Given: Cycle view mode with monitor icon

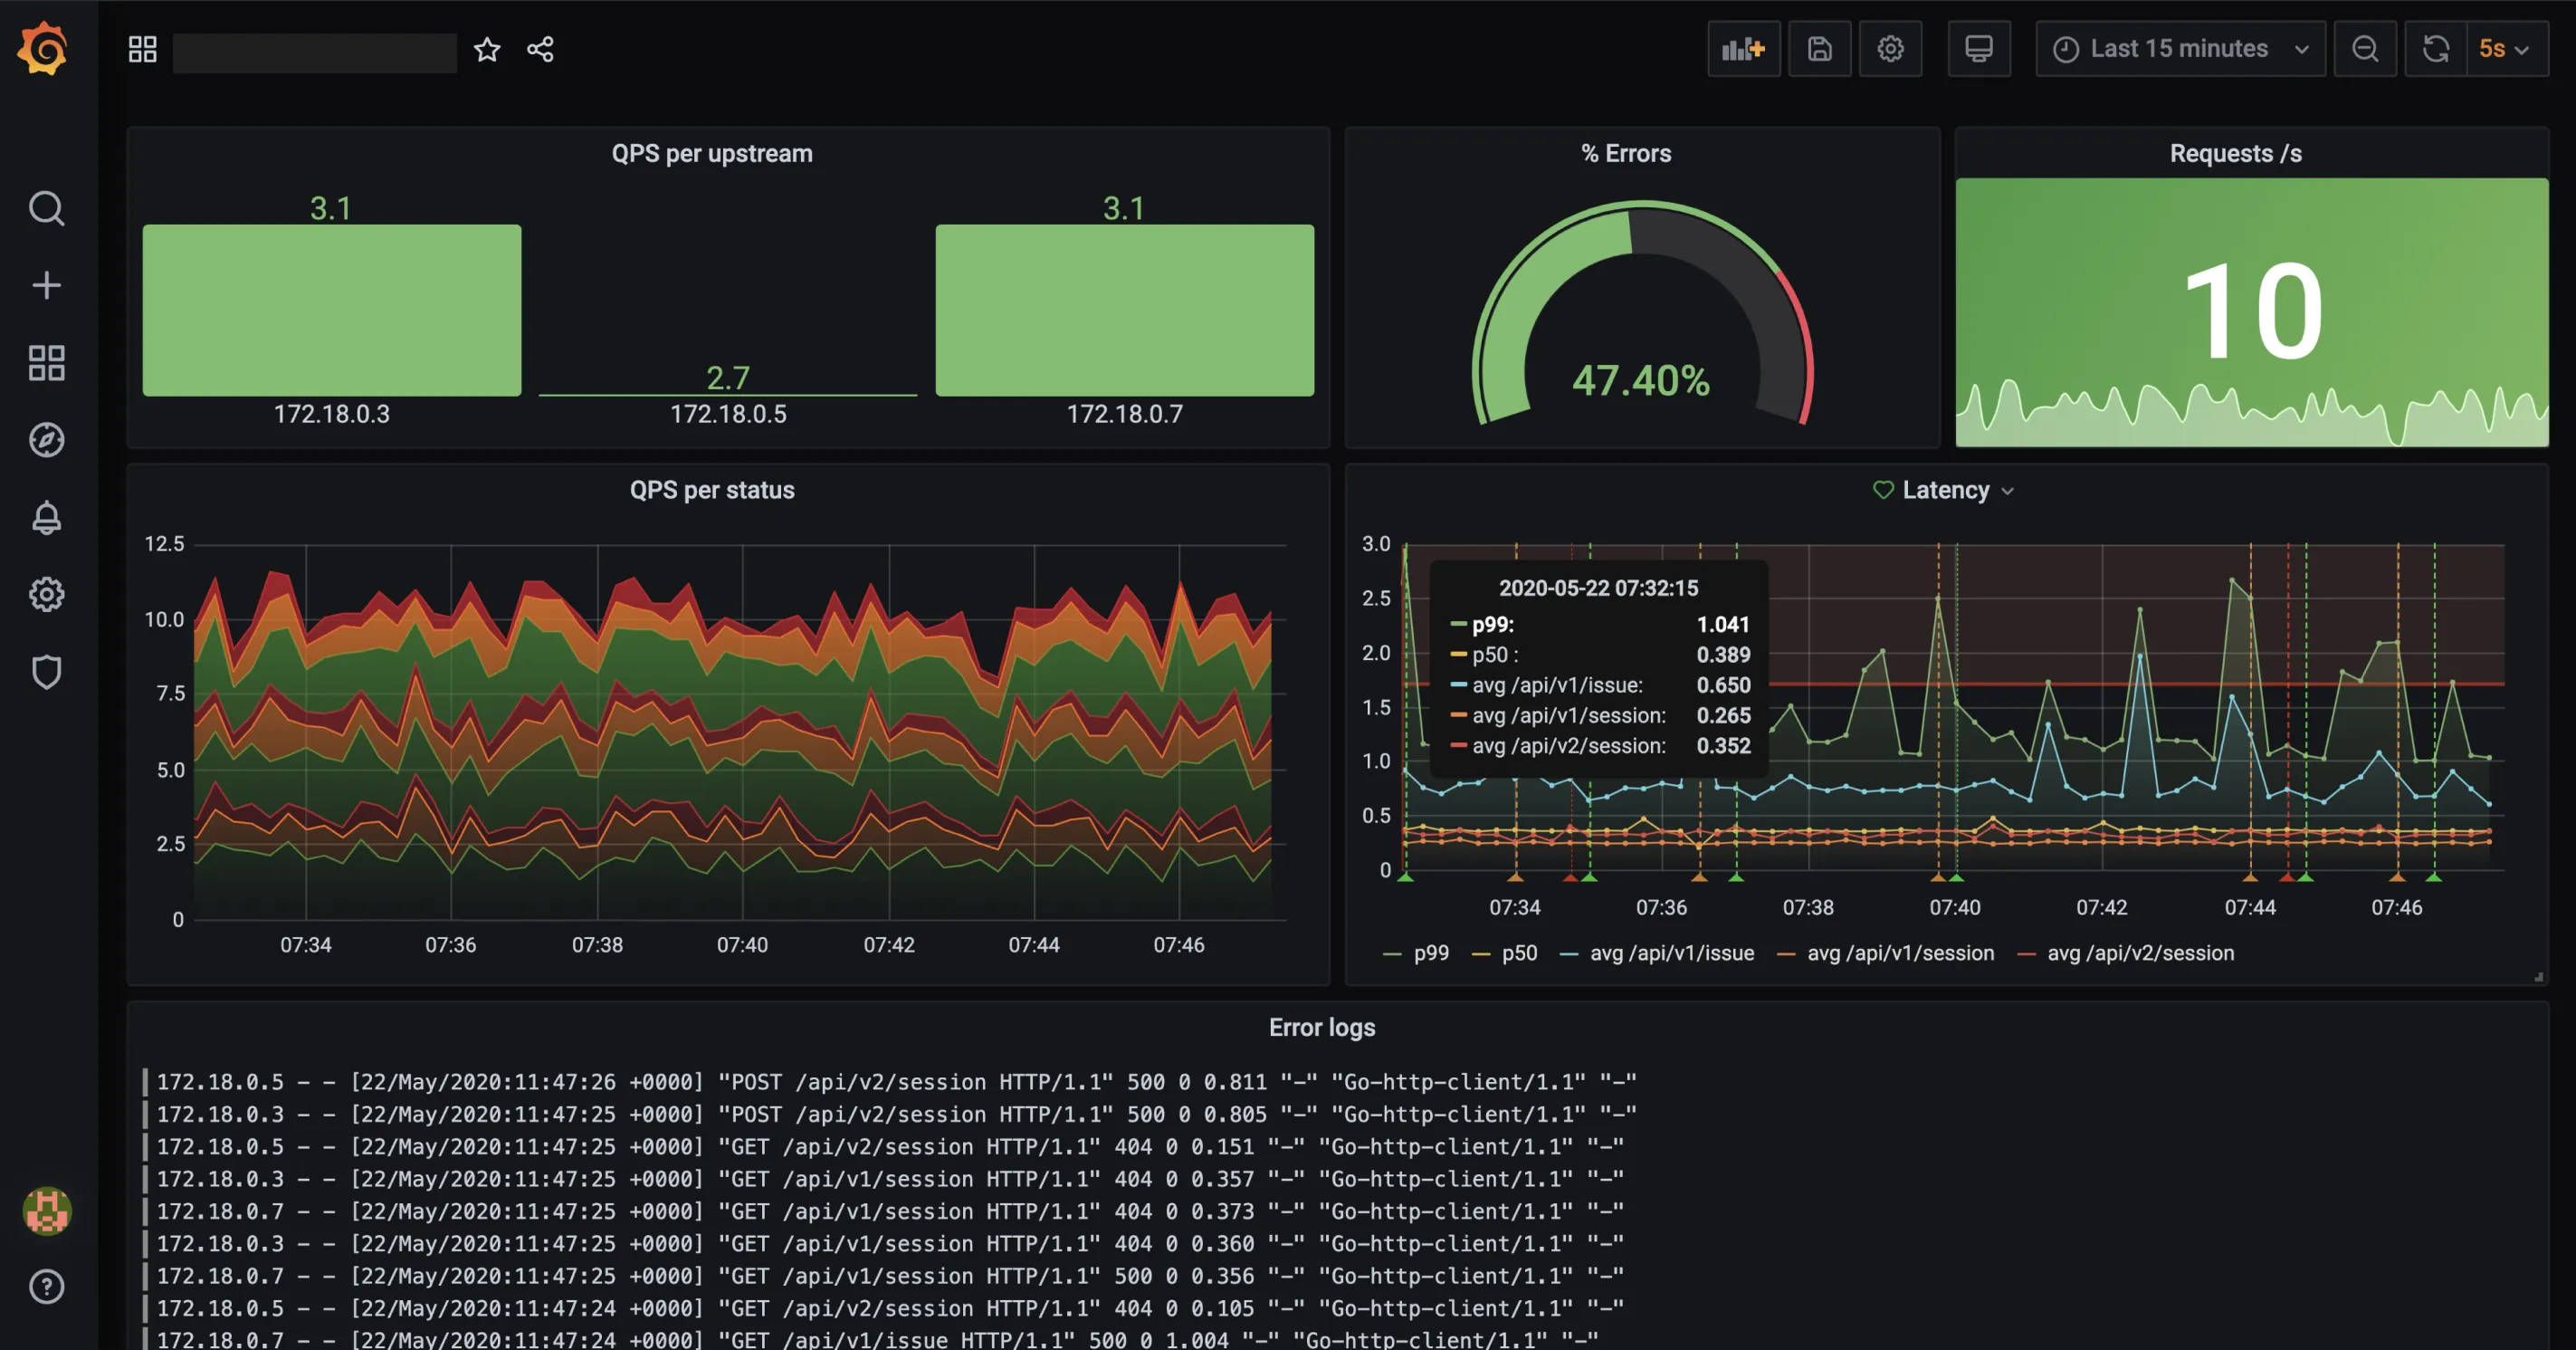Looking at the screenshot, I should (1978, 49).
